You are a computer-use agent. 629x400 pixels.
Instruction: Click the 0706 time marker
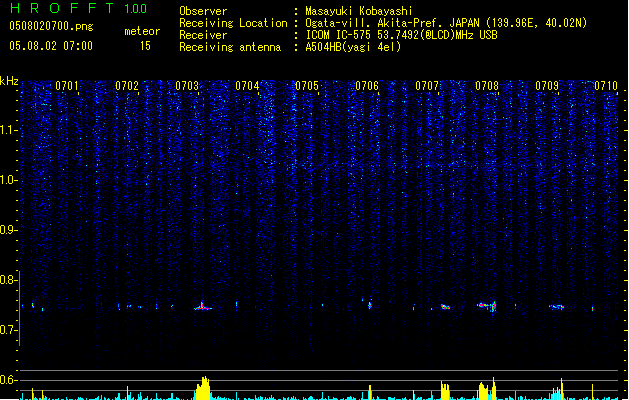coord(367,86)
